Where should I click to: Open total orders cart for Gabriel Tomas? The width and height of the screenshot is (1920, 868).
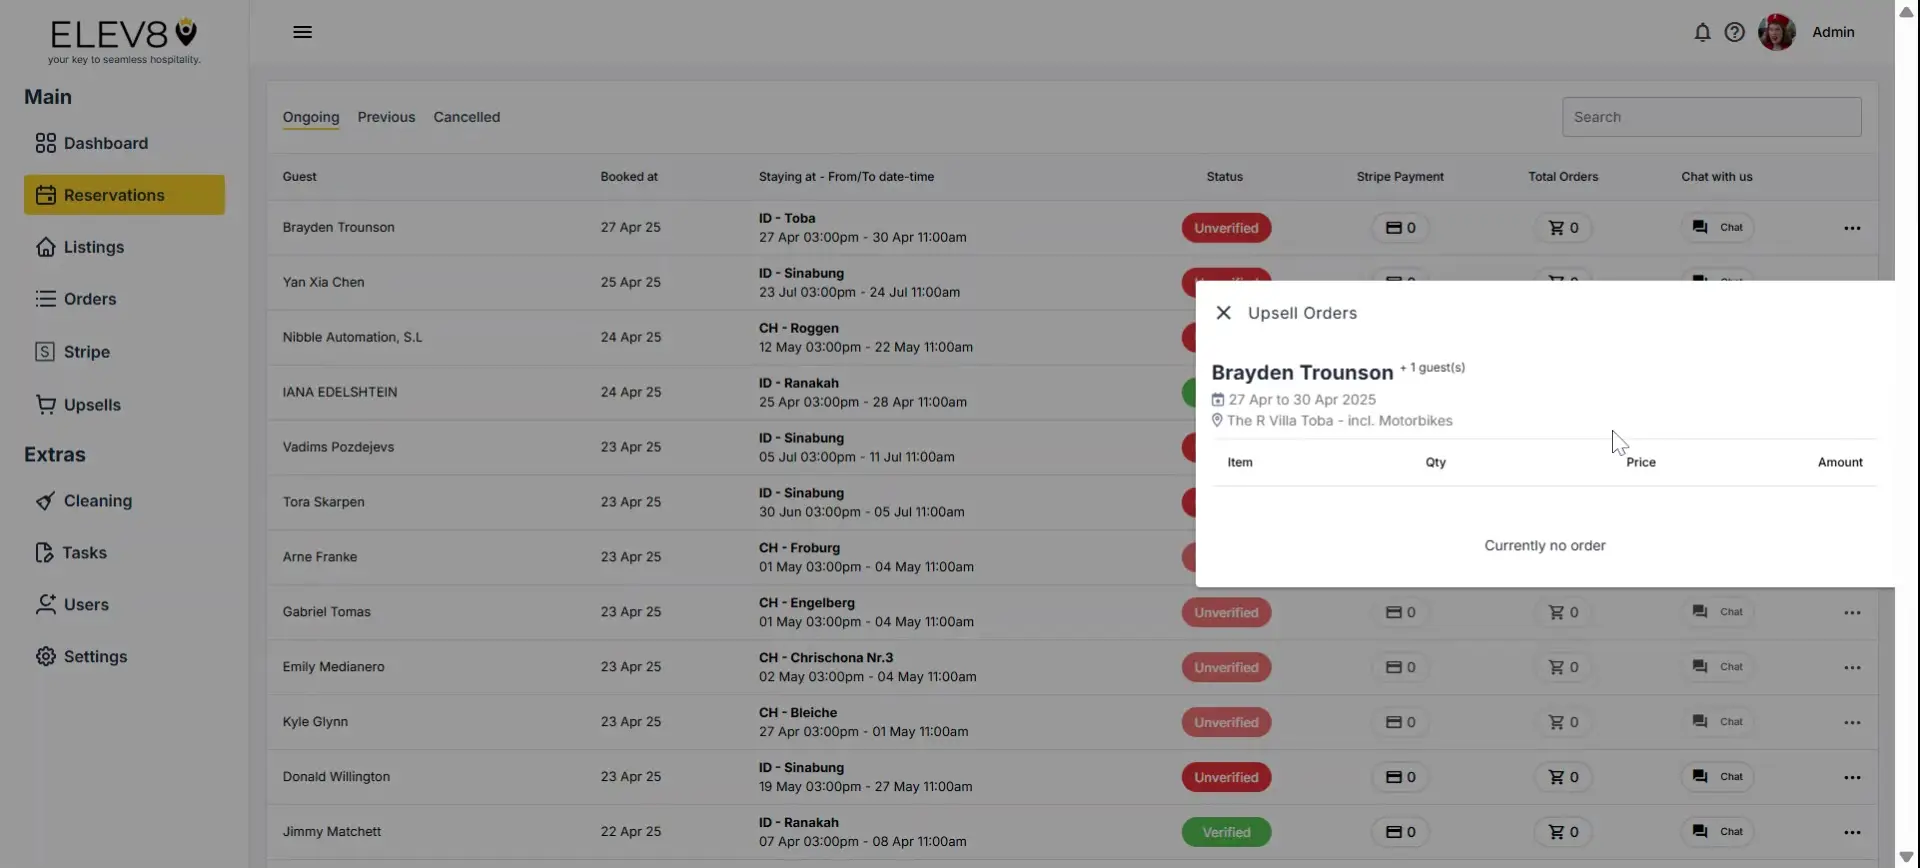[1563, 612]
